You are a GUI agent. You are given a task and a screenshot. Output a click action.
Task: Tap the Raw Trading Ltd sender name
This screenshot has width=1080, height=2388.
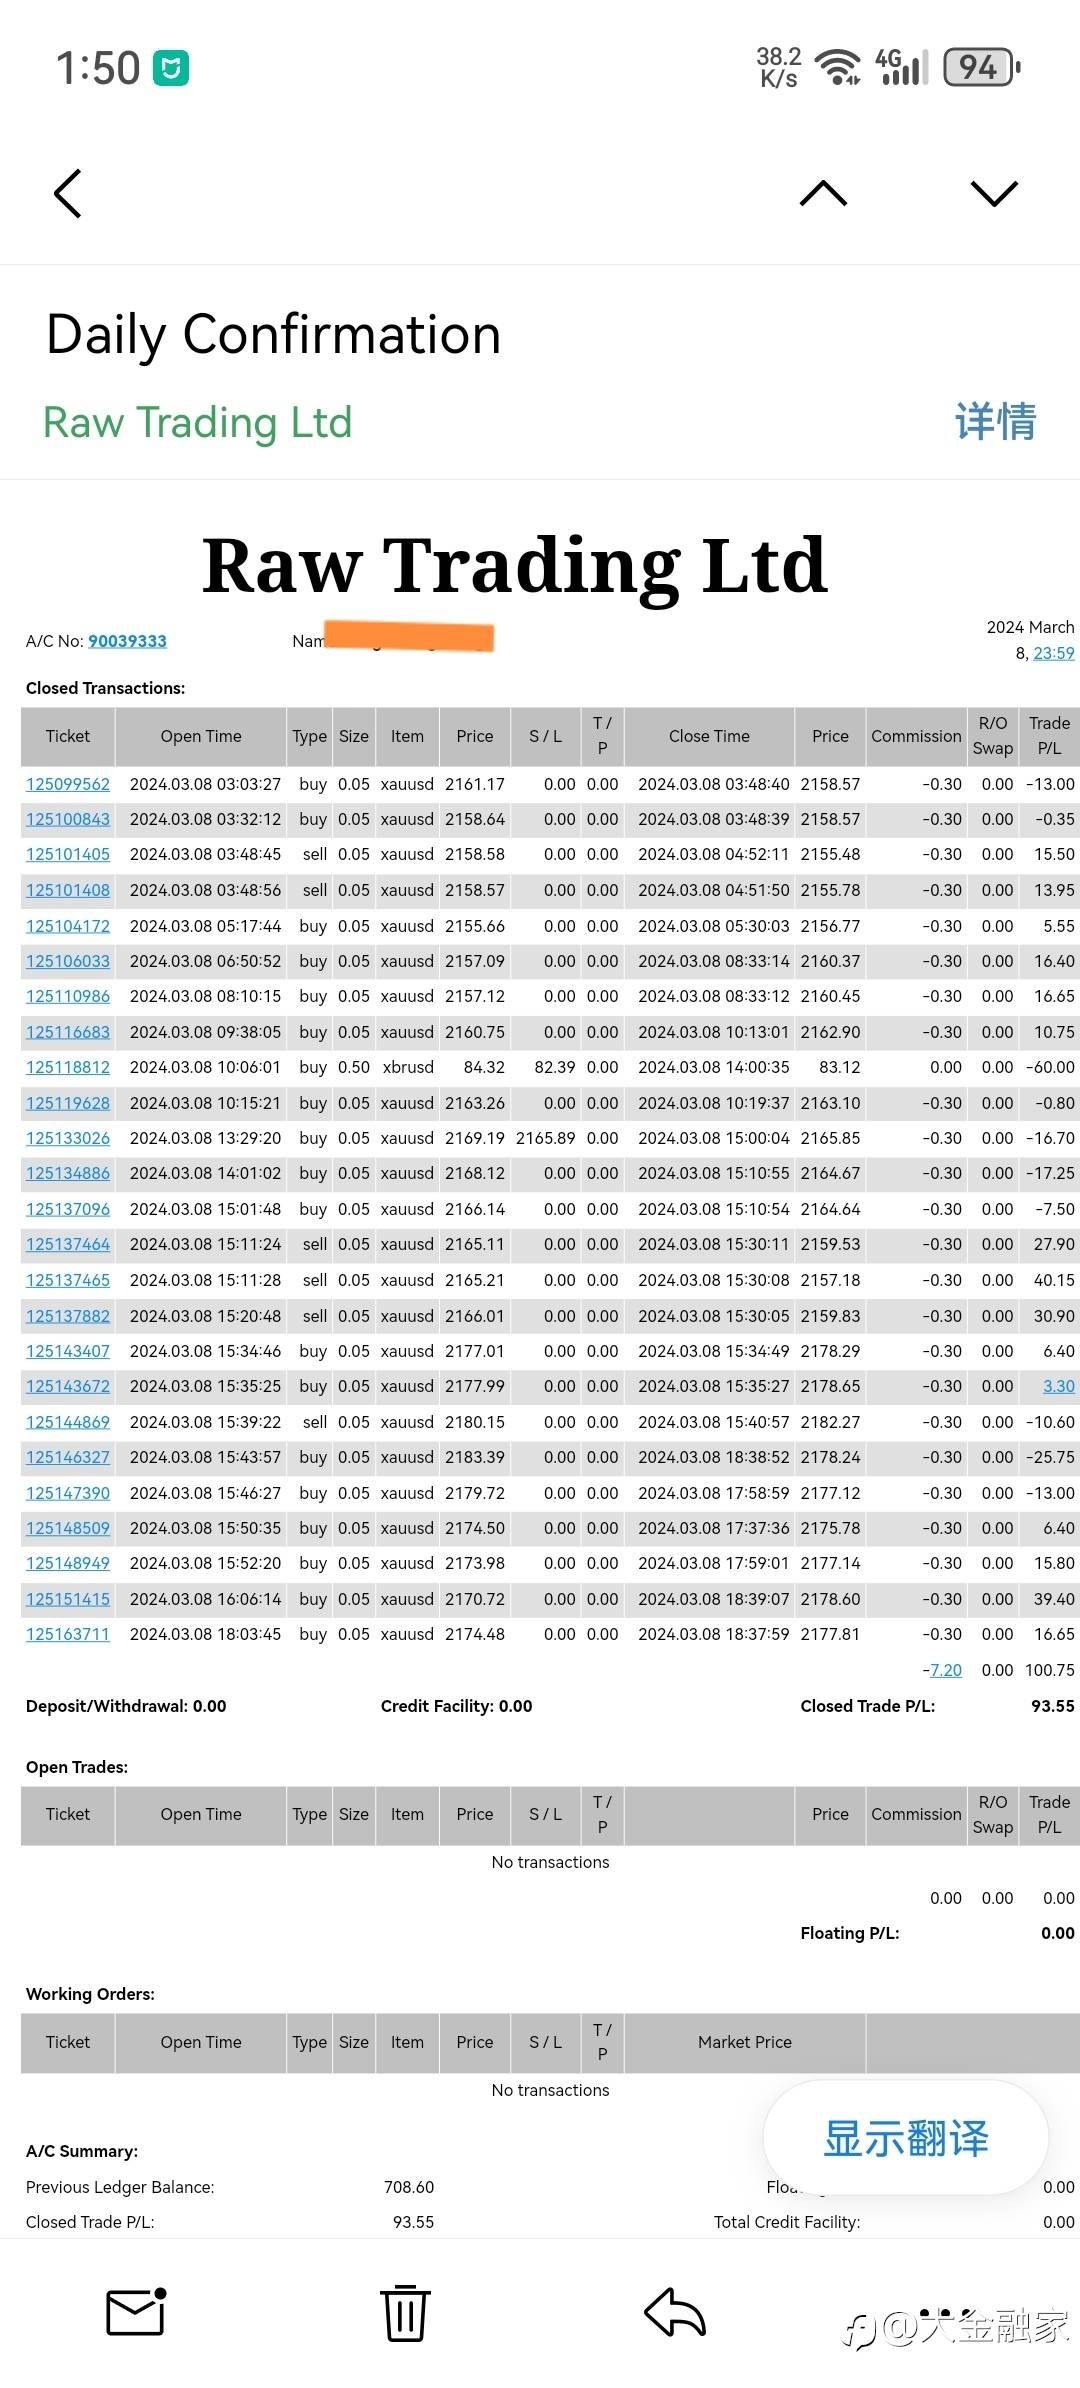tap(198, 422)
